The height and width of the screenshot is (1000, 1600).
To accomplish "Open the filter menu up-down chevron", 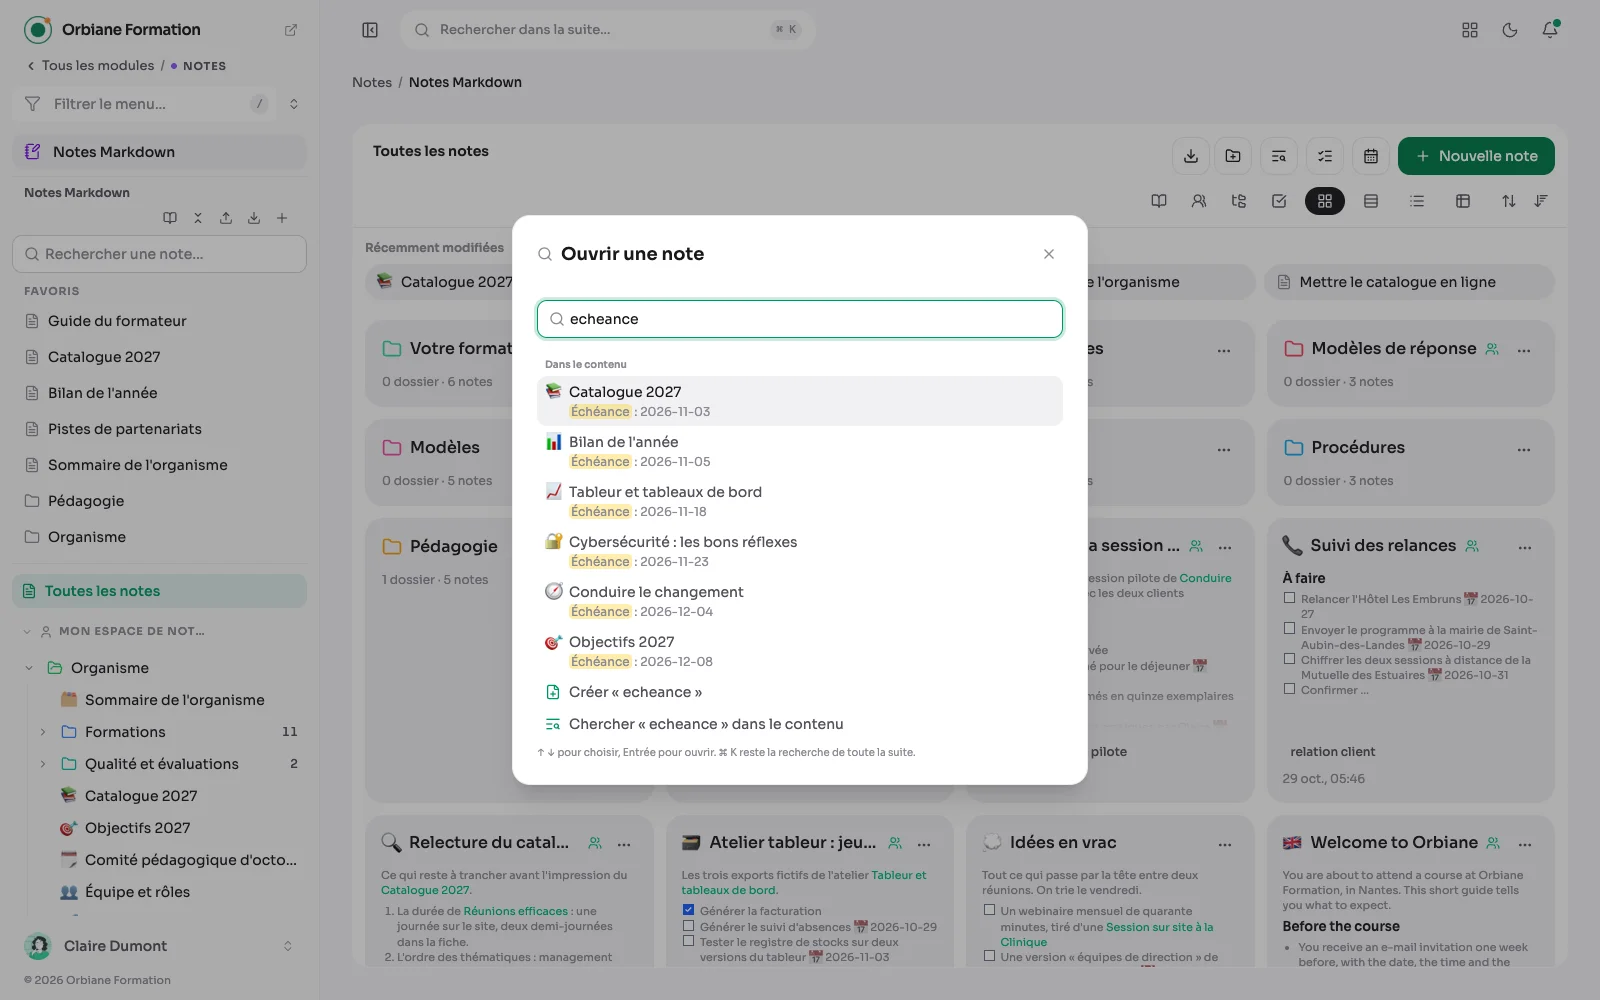I will click(x=294, y=104).
